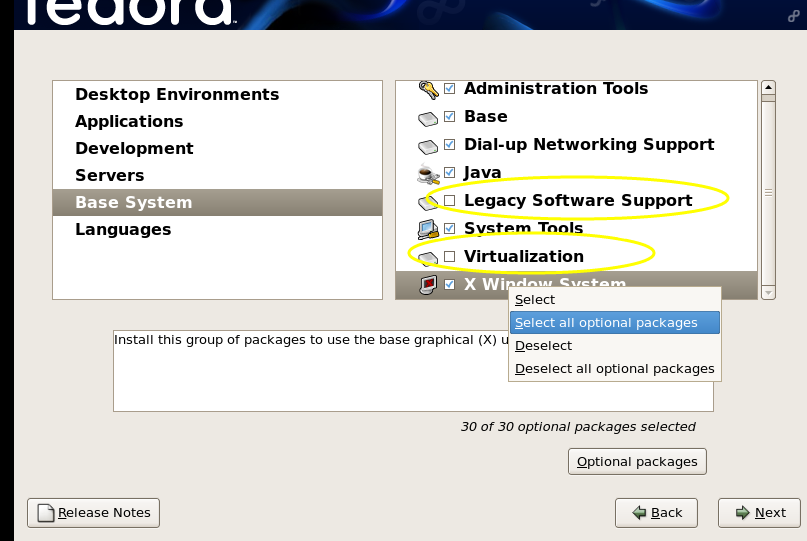Click the package list scrollbar down arrow
This screenshot has width=807, height=541.
point(768,292)
